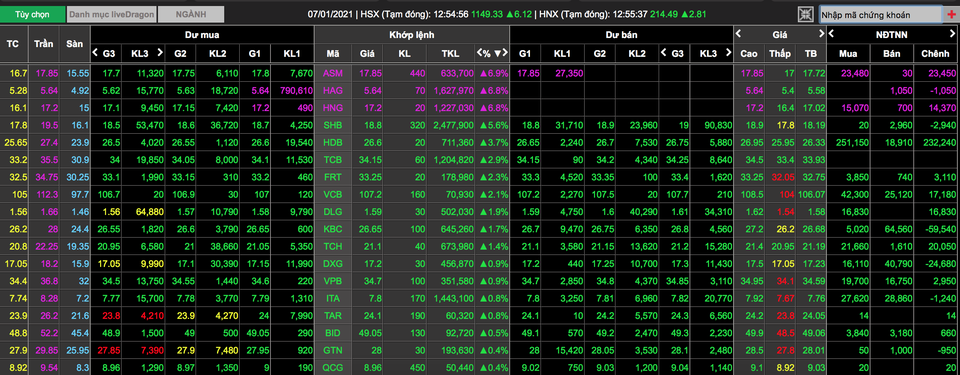Screen dimensions: 960x375
Task: Click the right arrow next to % column
Action: [x=505, y=53]
